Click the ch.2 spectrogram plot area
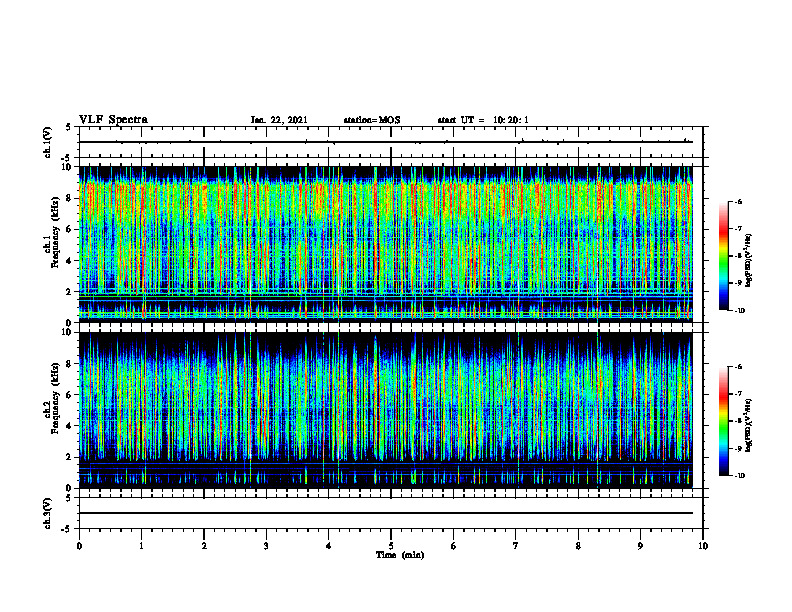Screen dimensions: 792x612 point(386,410)
